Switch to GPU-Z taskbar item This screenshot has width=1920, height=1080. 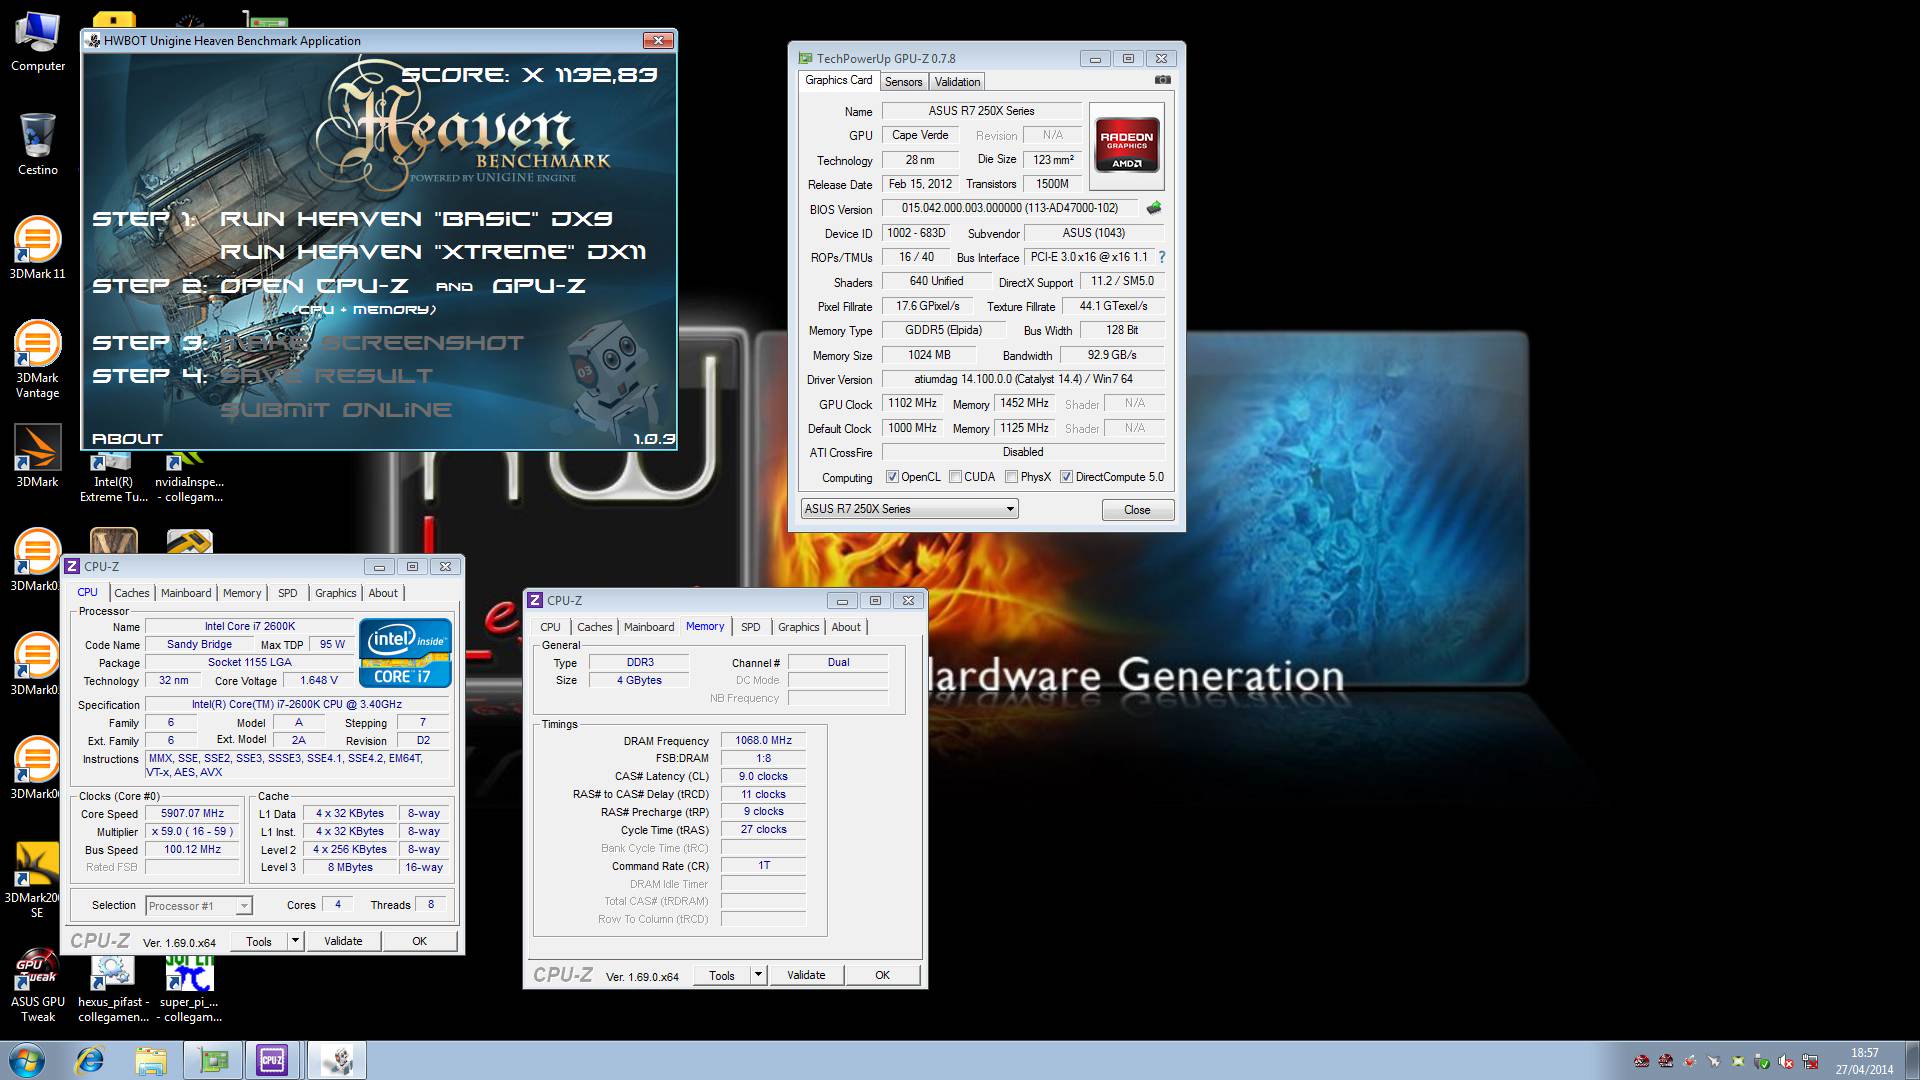[213, 1060]
